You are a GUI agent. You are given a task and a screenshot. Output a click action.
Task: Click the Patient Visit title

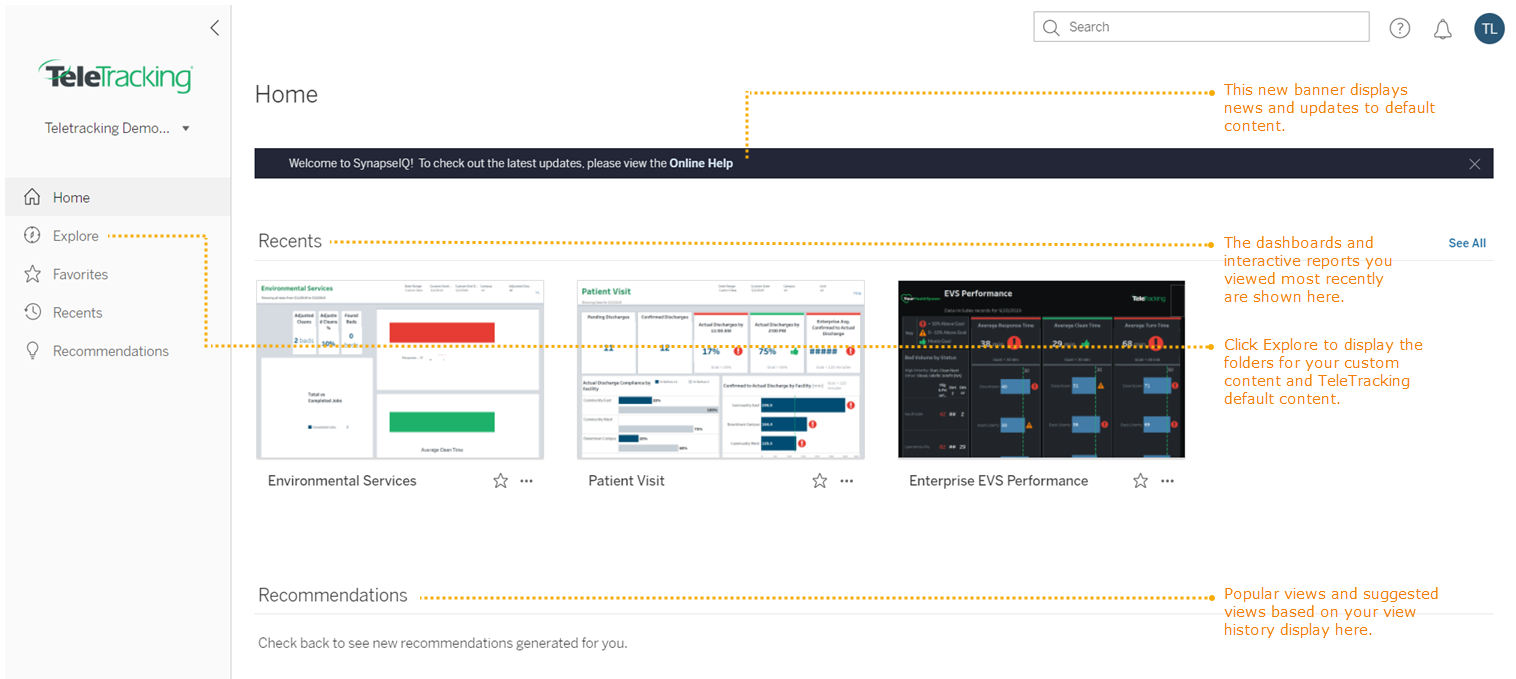click(626, 481)
